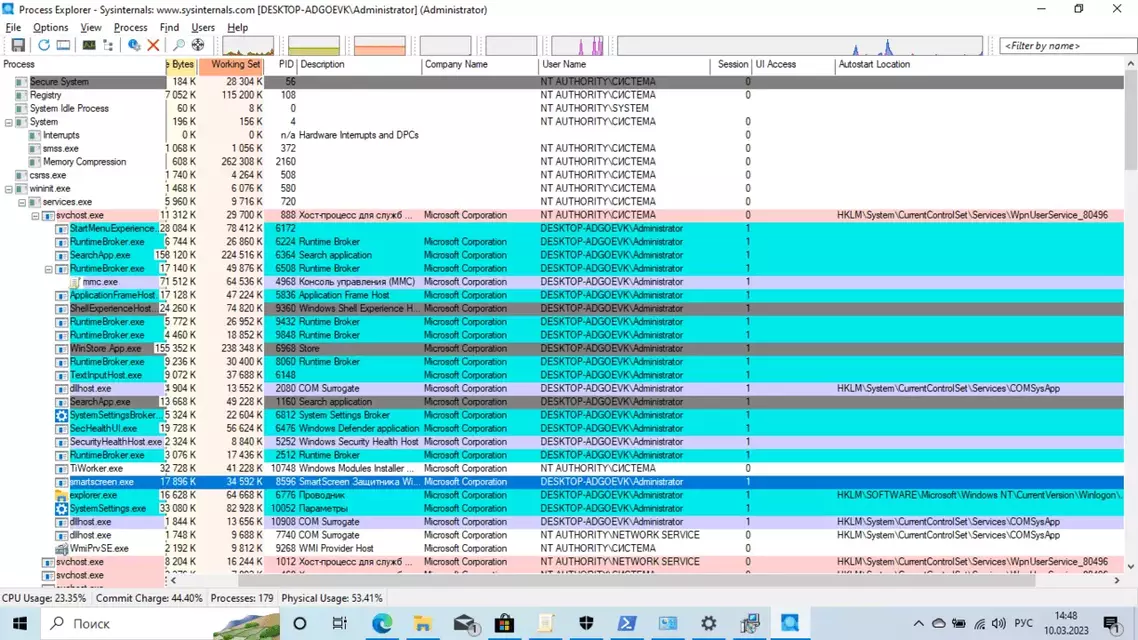
Task: Click the green CPU usage history graph
Action: click(x=248, y=46)
